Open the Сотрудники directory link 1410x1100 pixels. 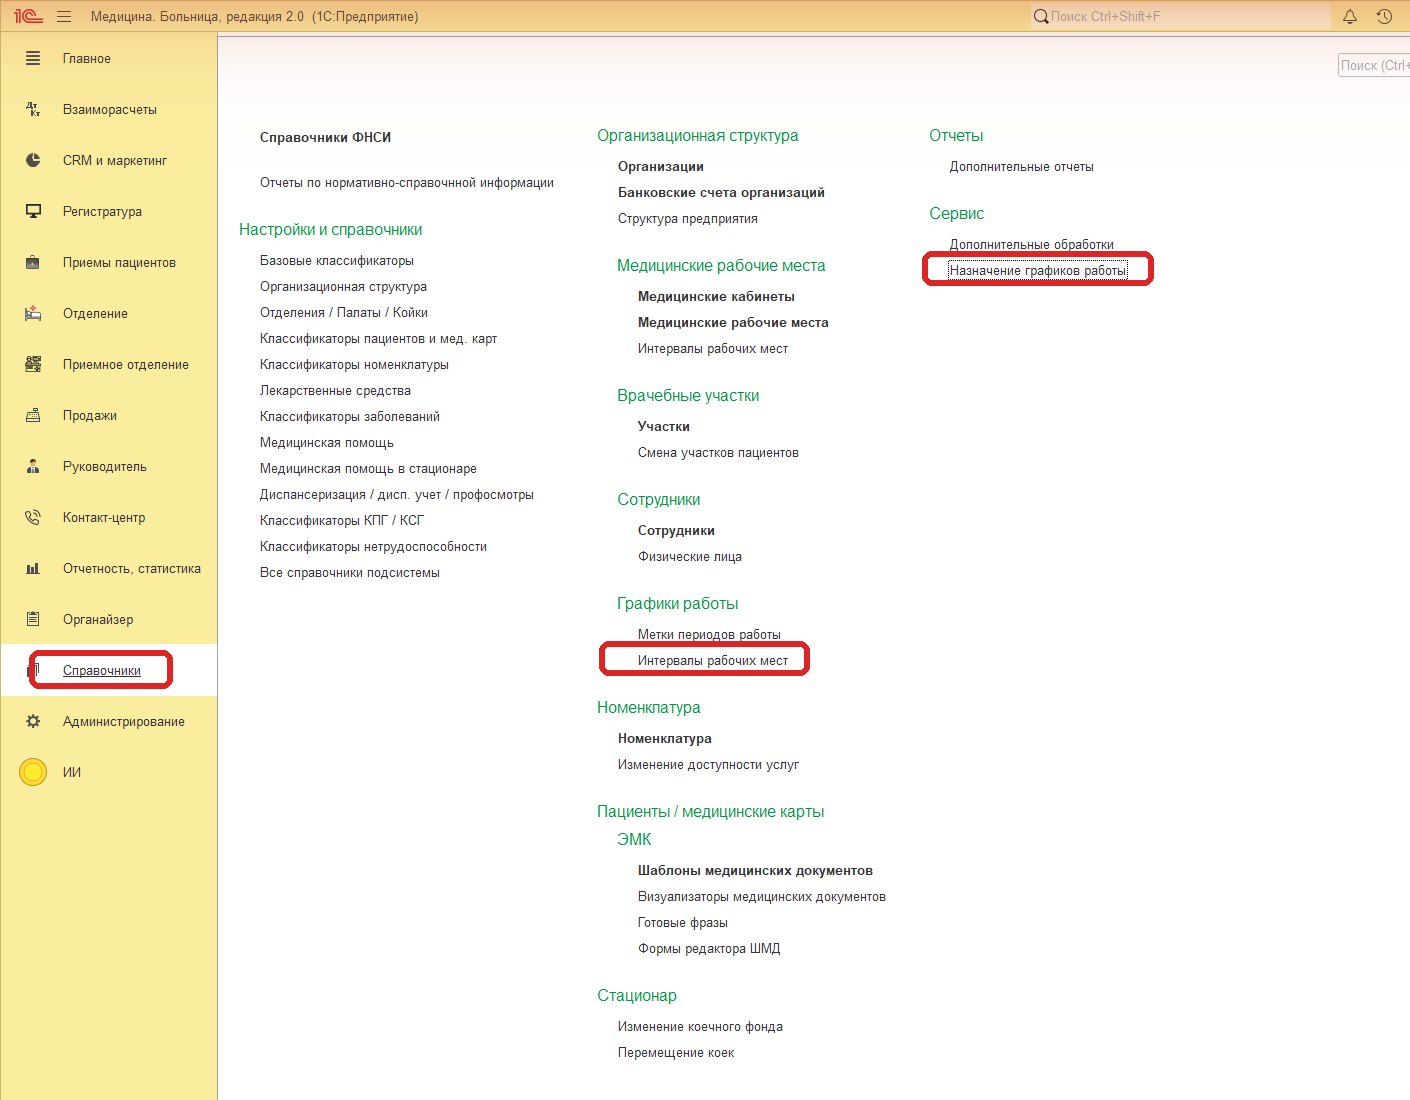click(x=676, y=530)
